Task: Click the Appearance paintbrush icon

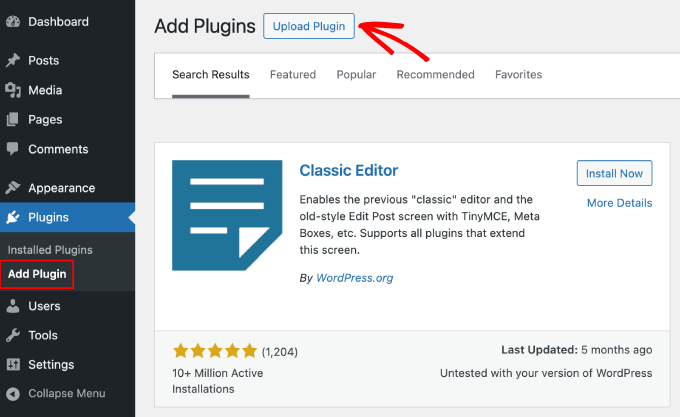Action: (x=13, y=188)
